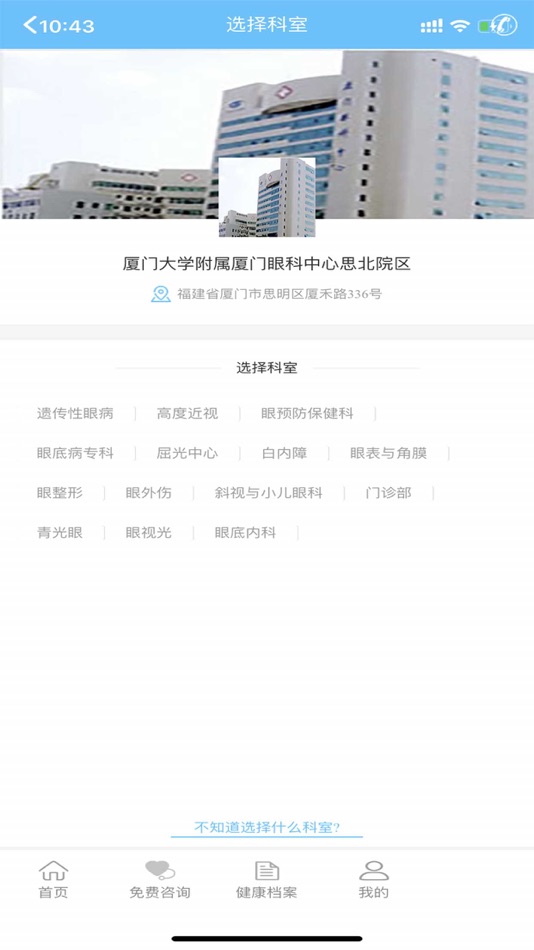The image size is (534, 950).
Task: Choose the 门诊部 department
Action: coord(389,493)
